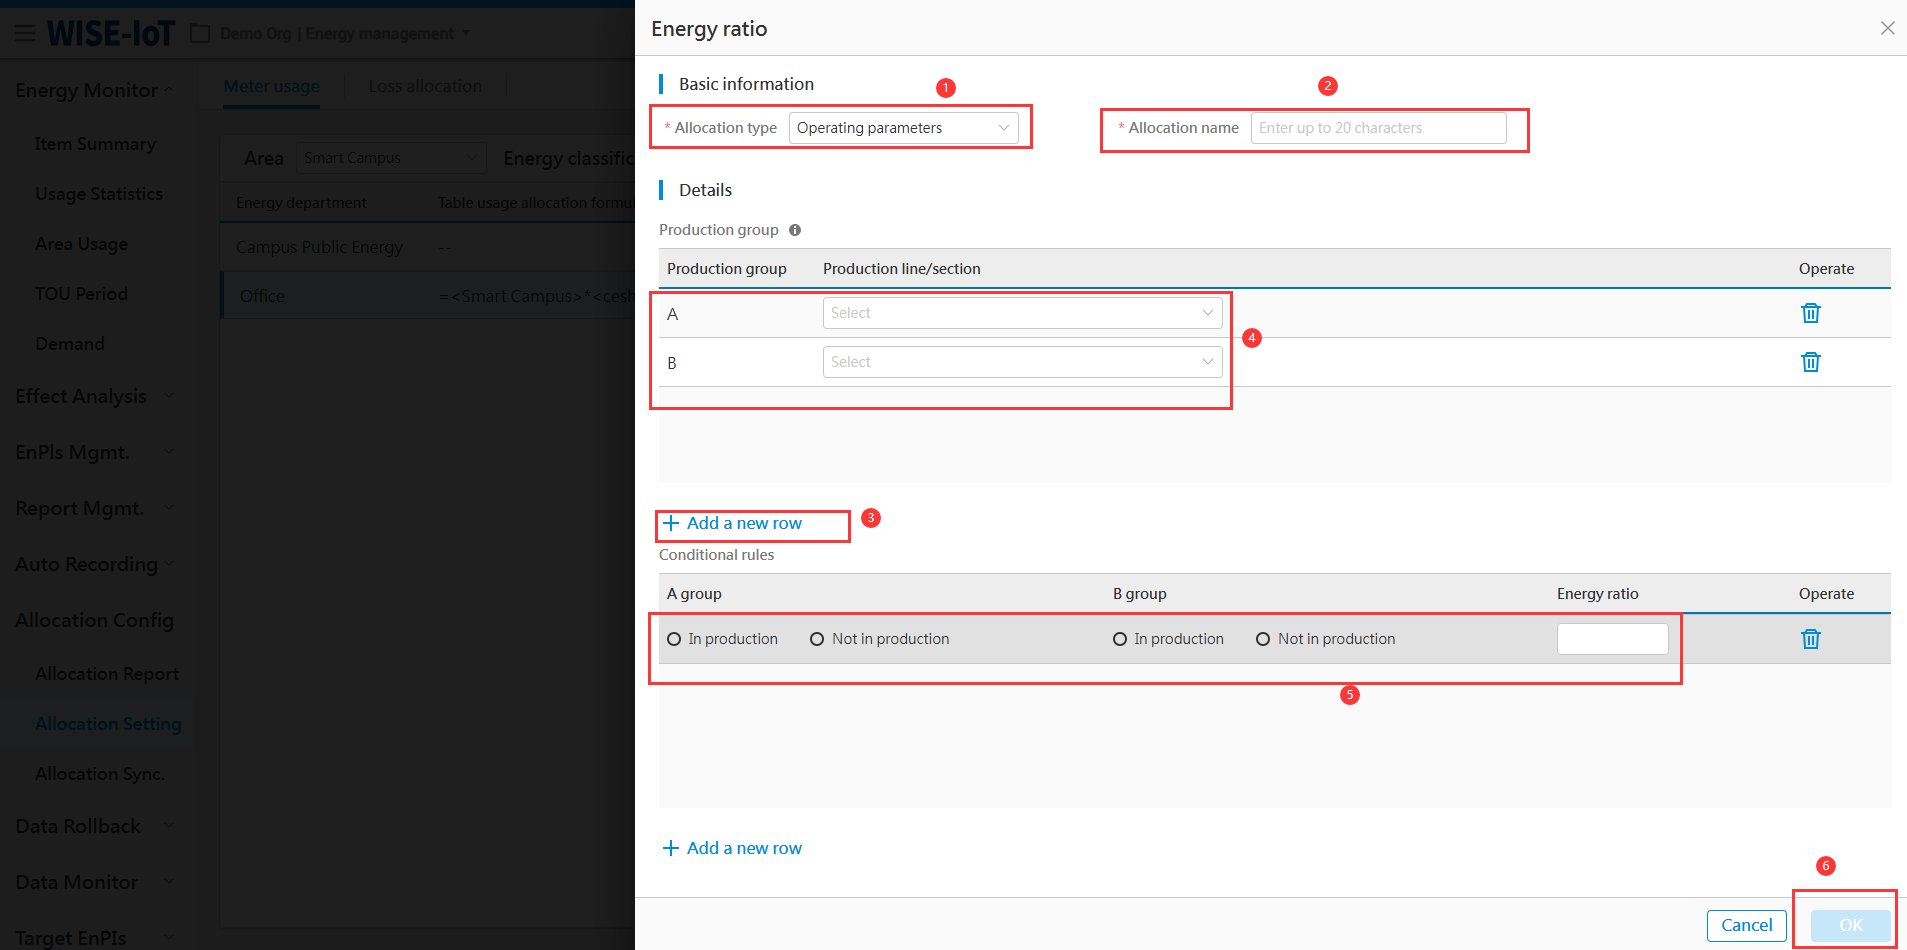Click the Allocation name input field

click(x=1377, y=128)
